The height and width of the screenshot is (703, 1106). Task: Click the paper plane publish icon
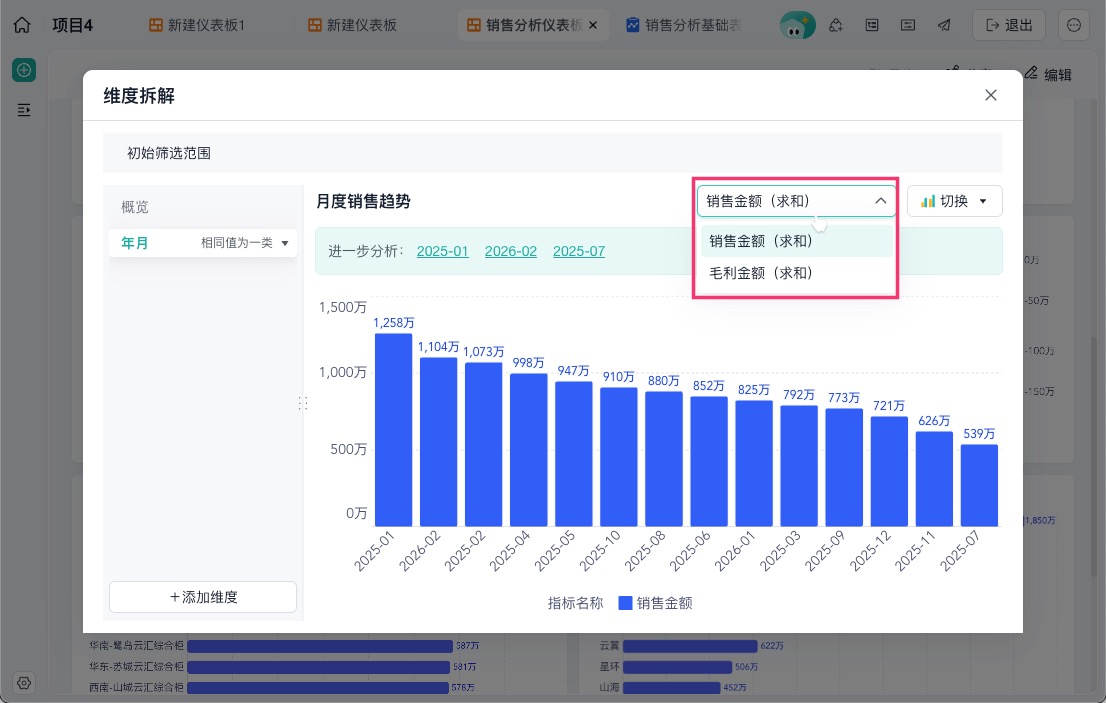944,25
